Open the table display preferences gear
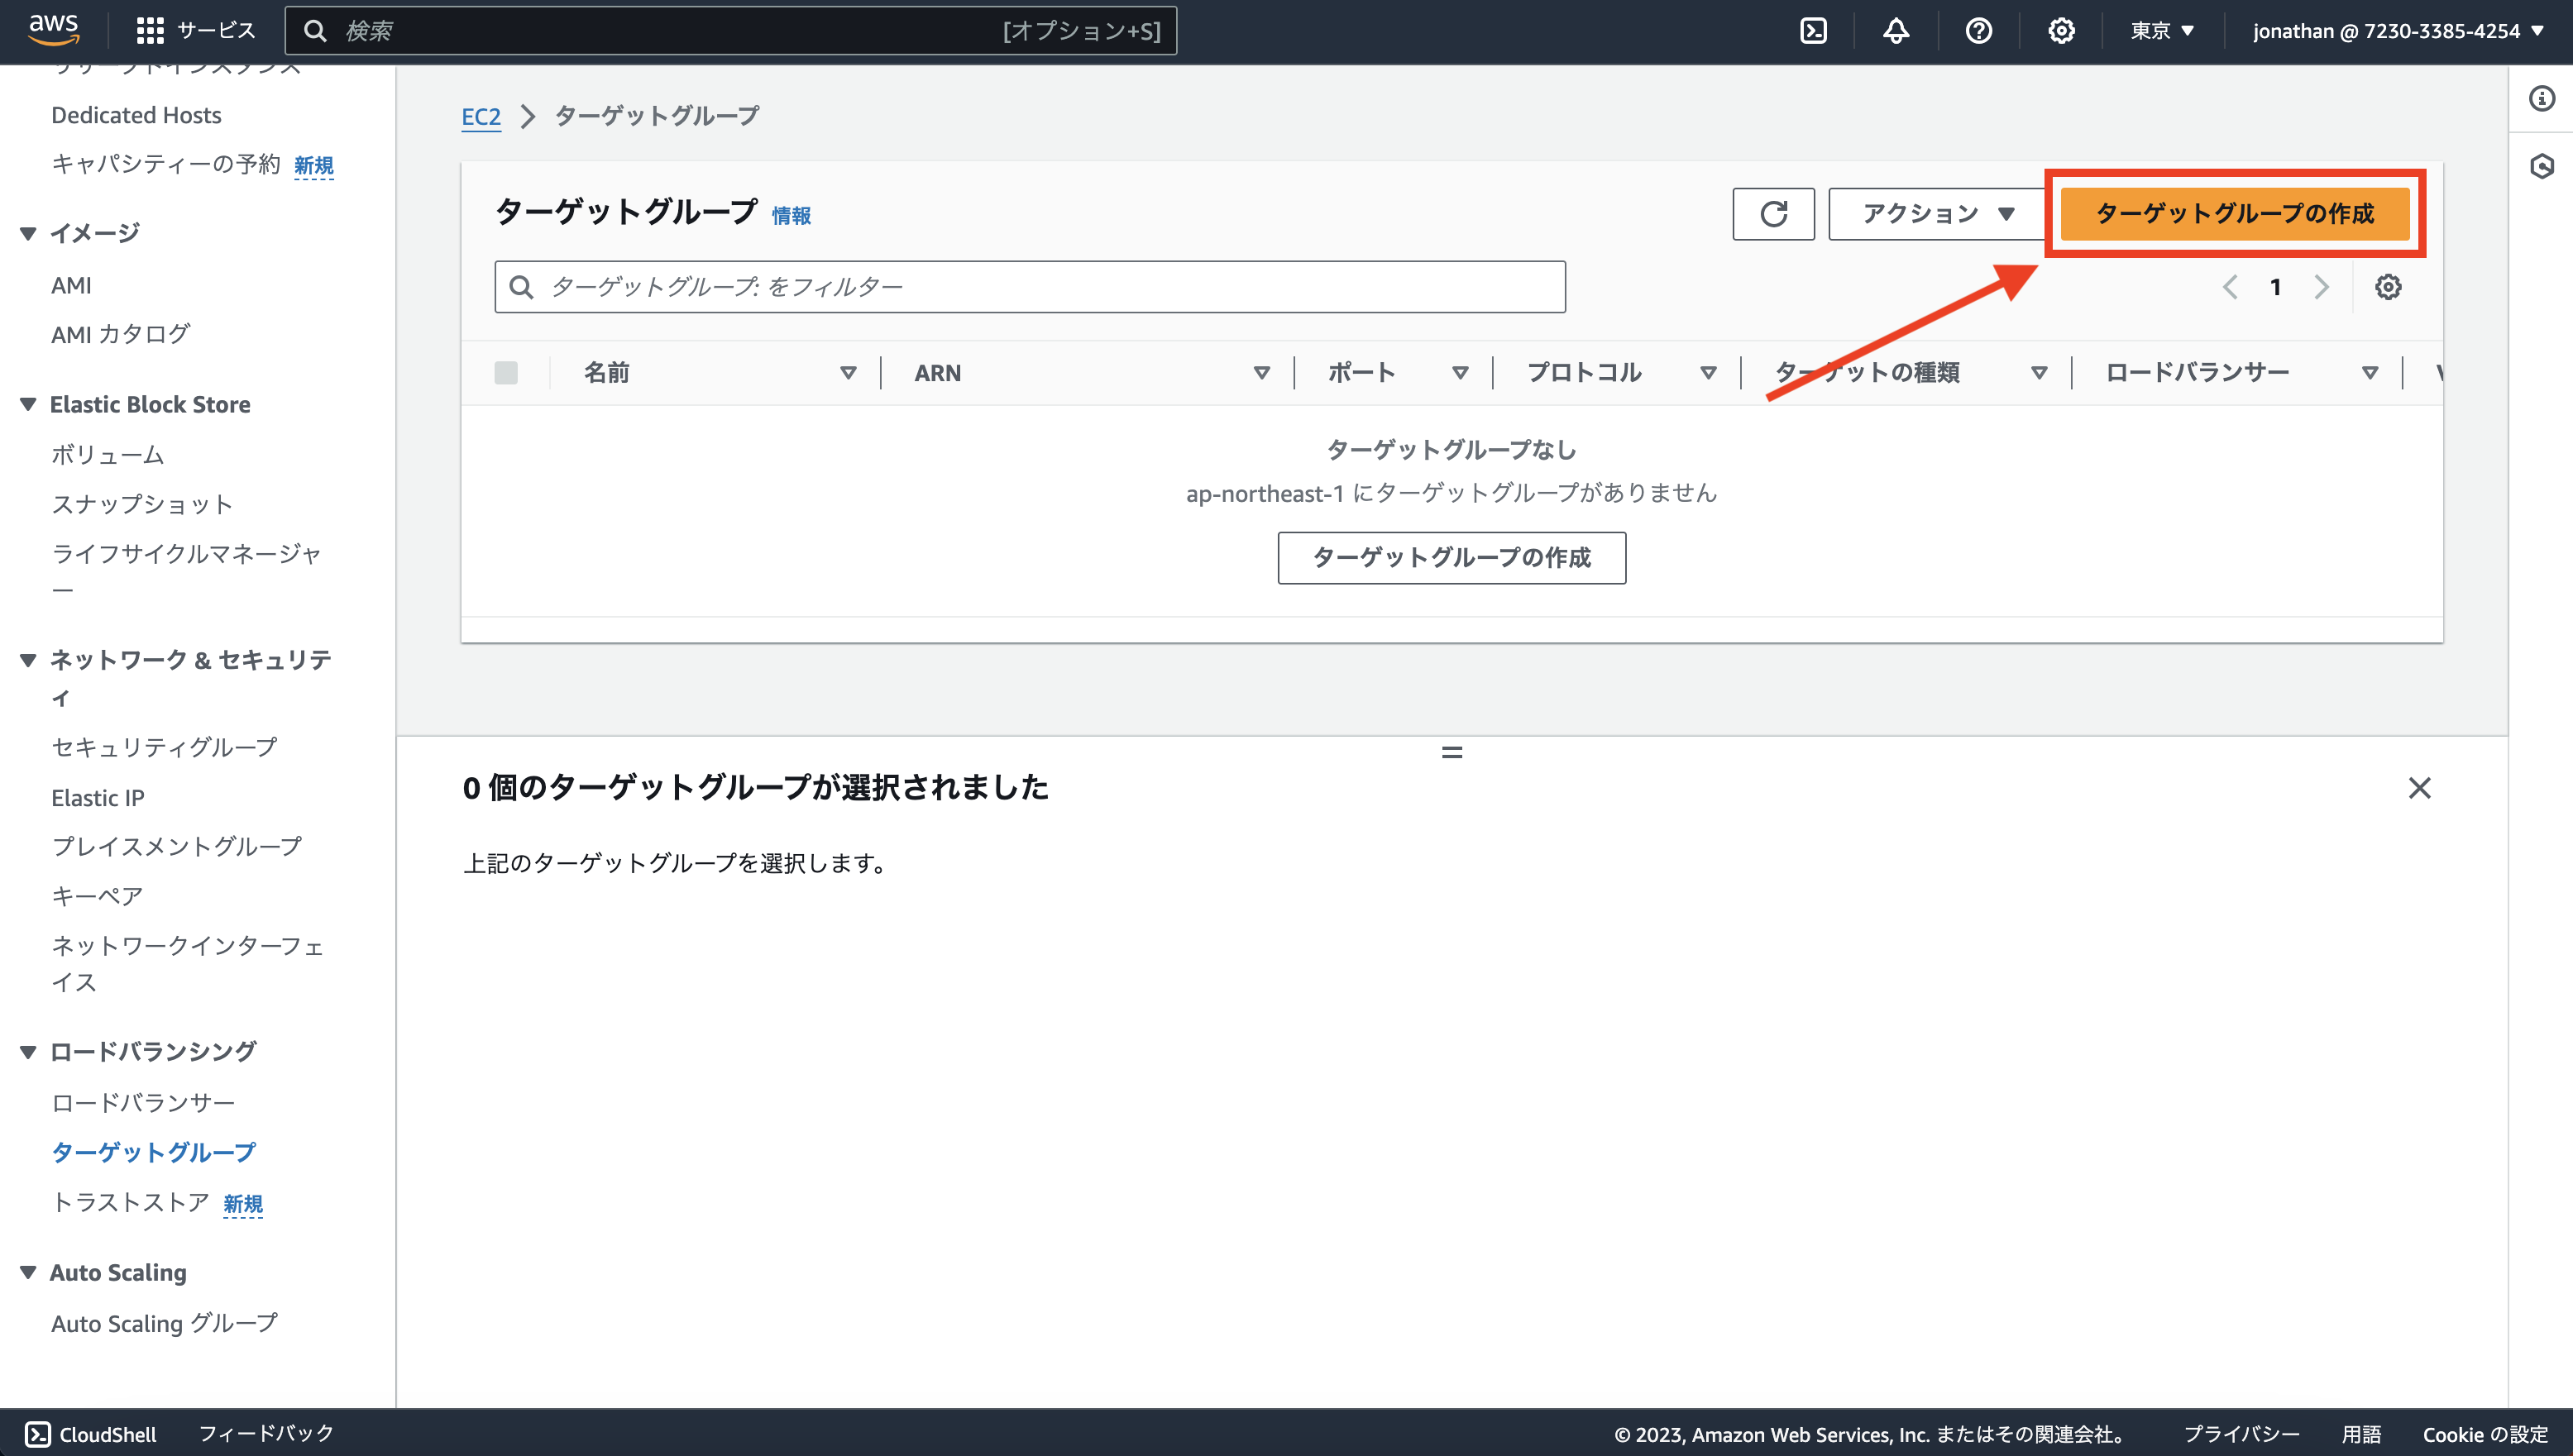This screenshot has height=1456, width=2573. (2389, 287)
